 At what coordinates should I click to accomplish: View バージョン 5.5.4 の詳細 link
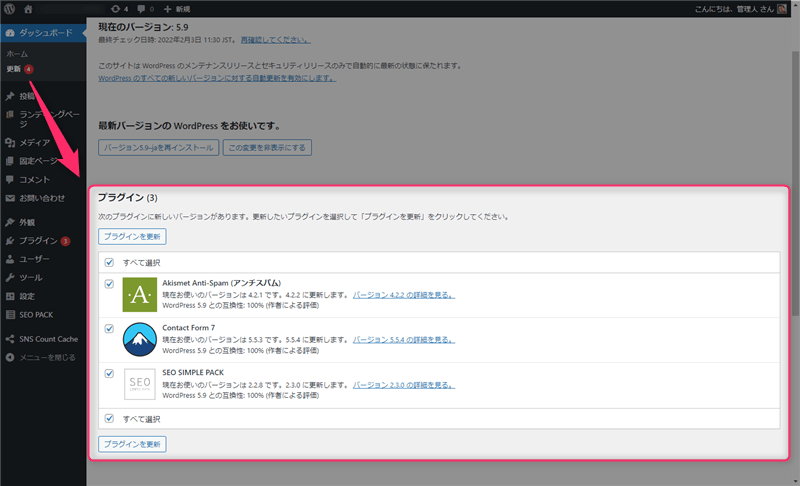coord(404,340)
